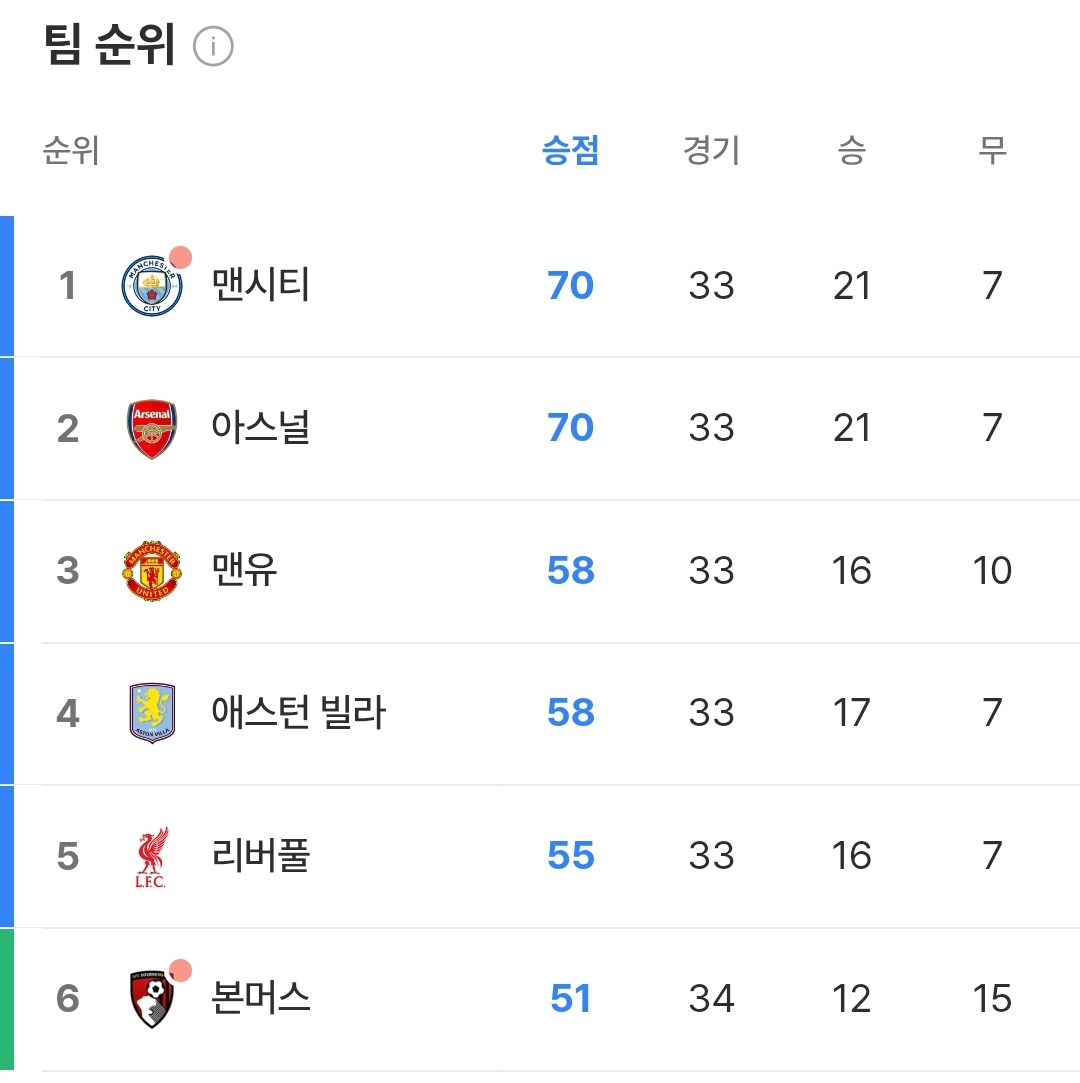Screen dimensions: 1080x1083
Task: Click the 리버풀 team name
Action: point(261,856)
